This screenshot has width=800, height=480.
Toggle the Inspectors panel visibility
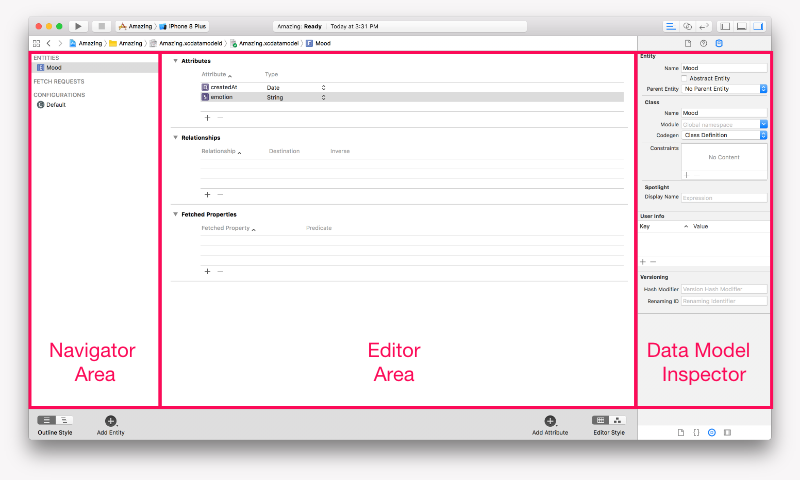coord(759,26)
